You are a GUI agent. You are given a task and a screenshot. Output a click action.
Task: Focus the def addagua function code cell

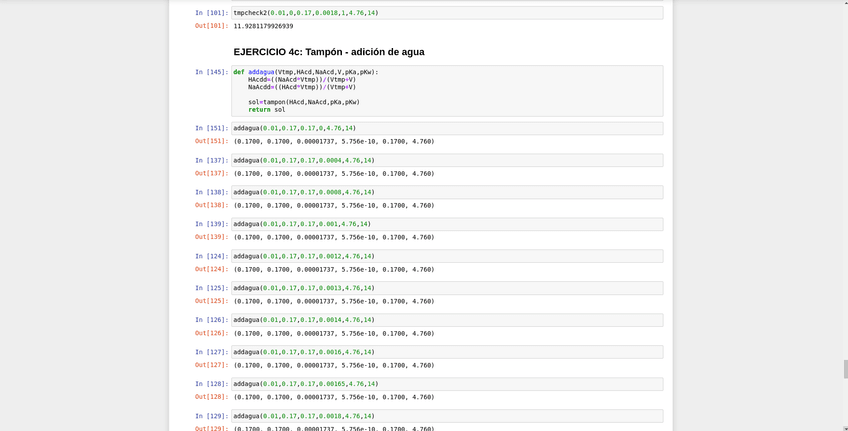pos(446,91)
